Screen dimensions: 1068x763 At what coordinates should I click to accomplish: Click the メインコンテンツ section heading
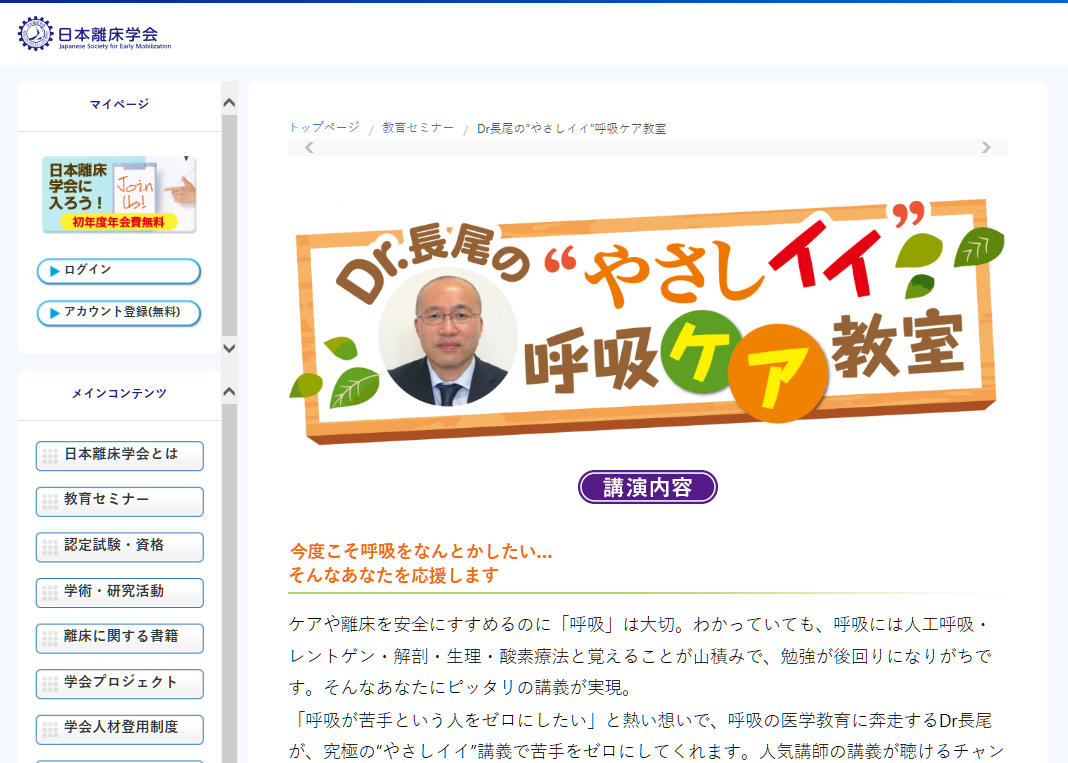click(x=119, y=394)
